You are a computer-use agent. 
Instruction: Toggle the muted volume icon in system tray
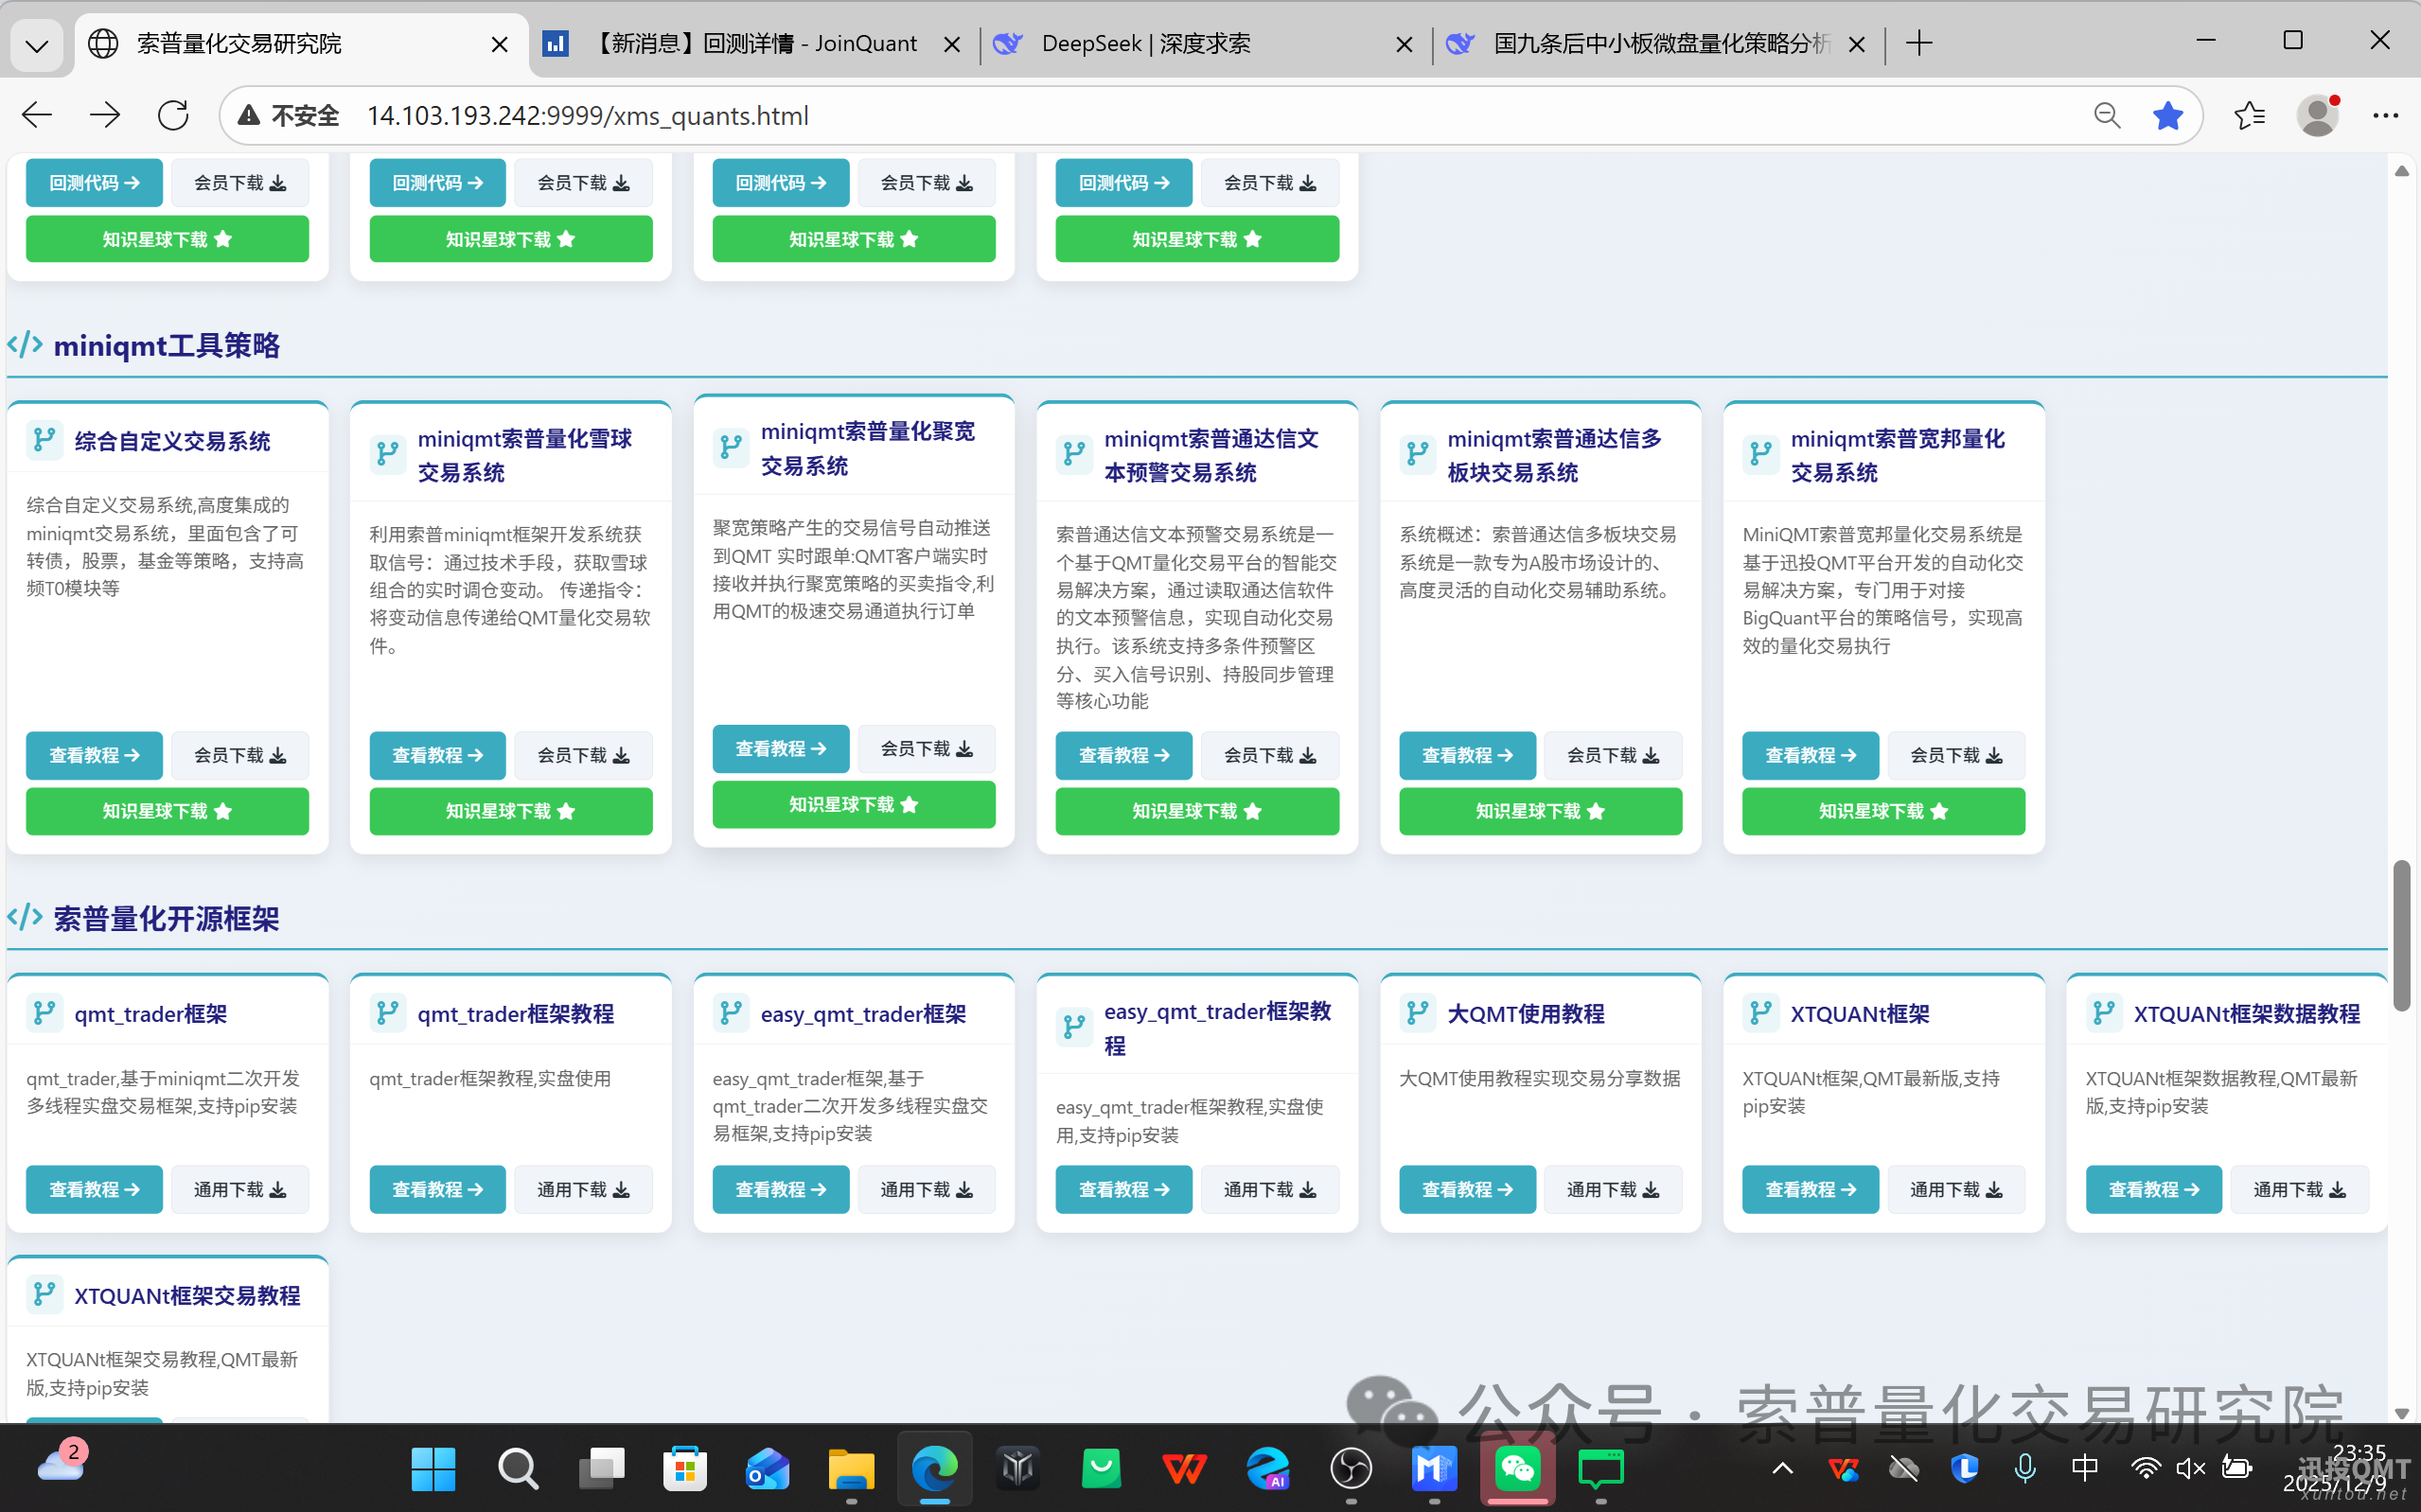tap(2190, 1469)
